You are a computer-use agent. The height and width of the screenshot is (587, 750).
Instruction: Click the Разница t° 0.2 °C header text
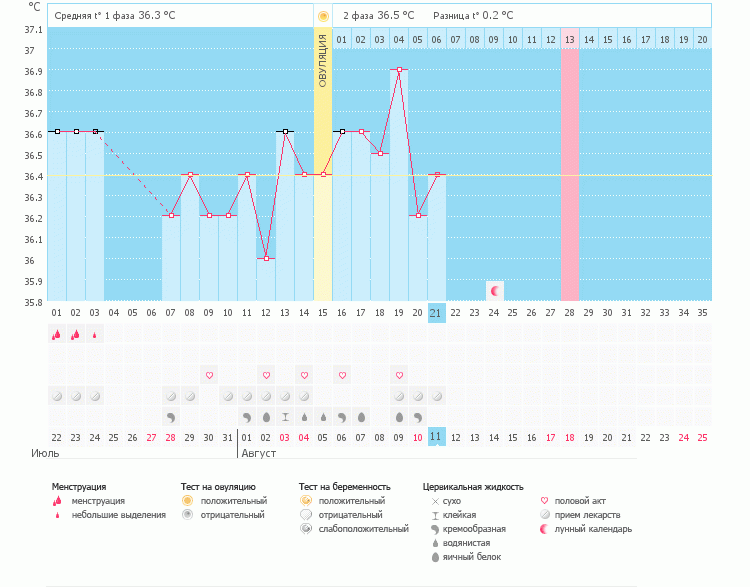(x=473, y=16)
